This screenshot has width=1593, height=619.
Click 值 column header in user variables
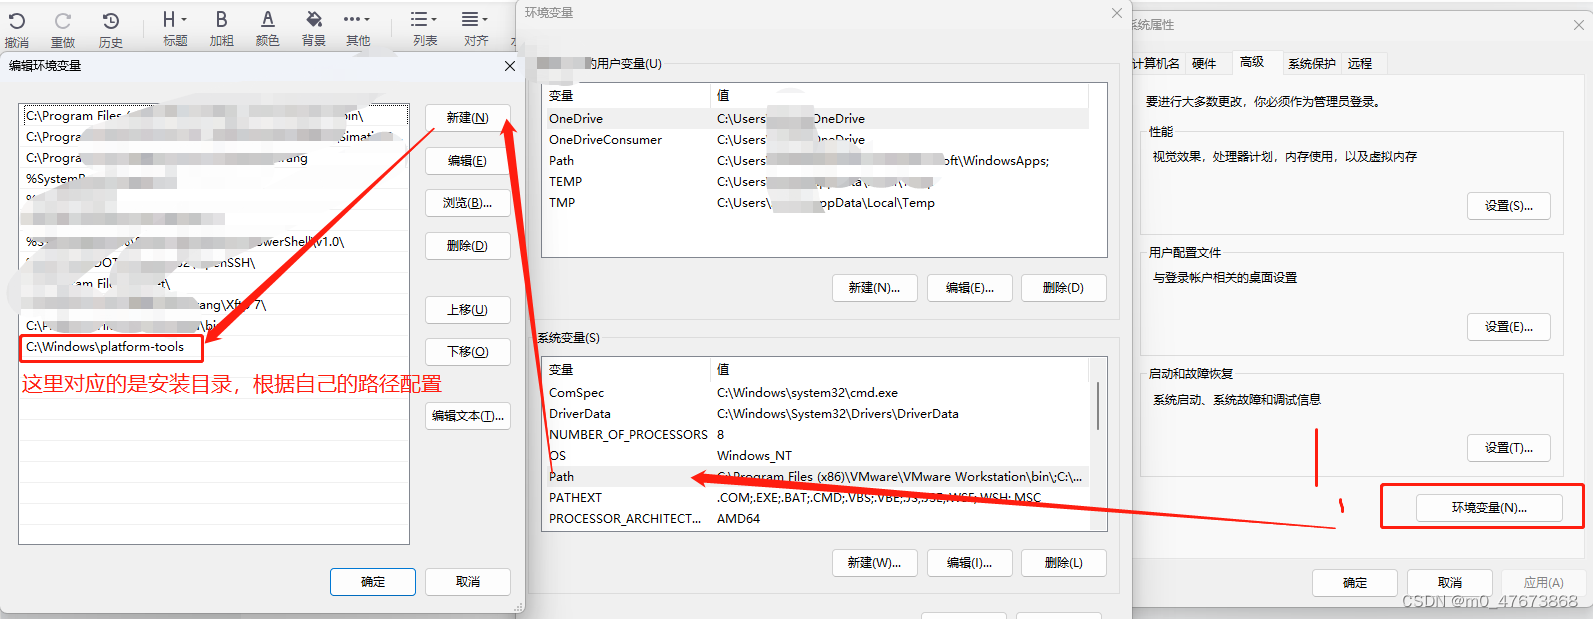[x=899, y=96]
